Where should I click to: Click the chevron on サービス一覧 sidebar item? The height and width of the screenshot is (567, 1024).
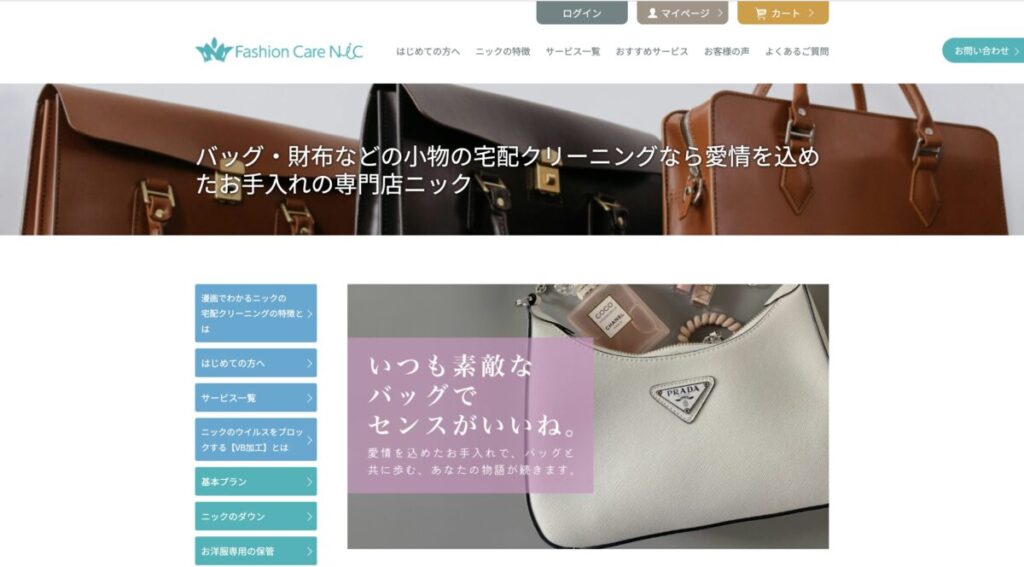[x=310, y=398]
